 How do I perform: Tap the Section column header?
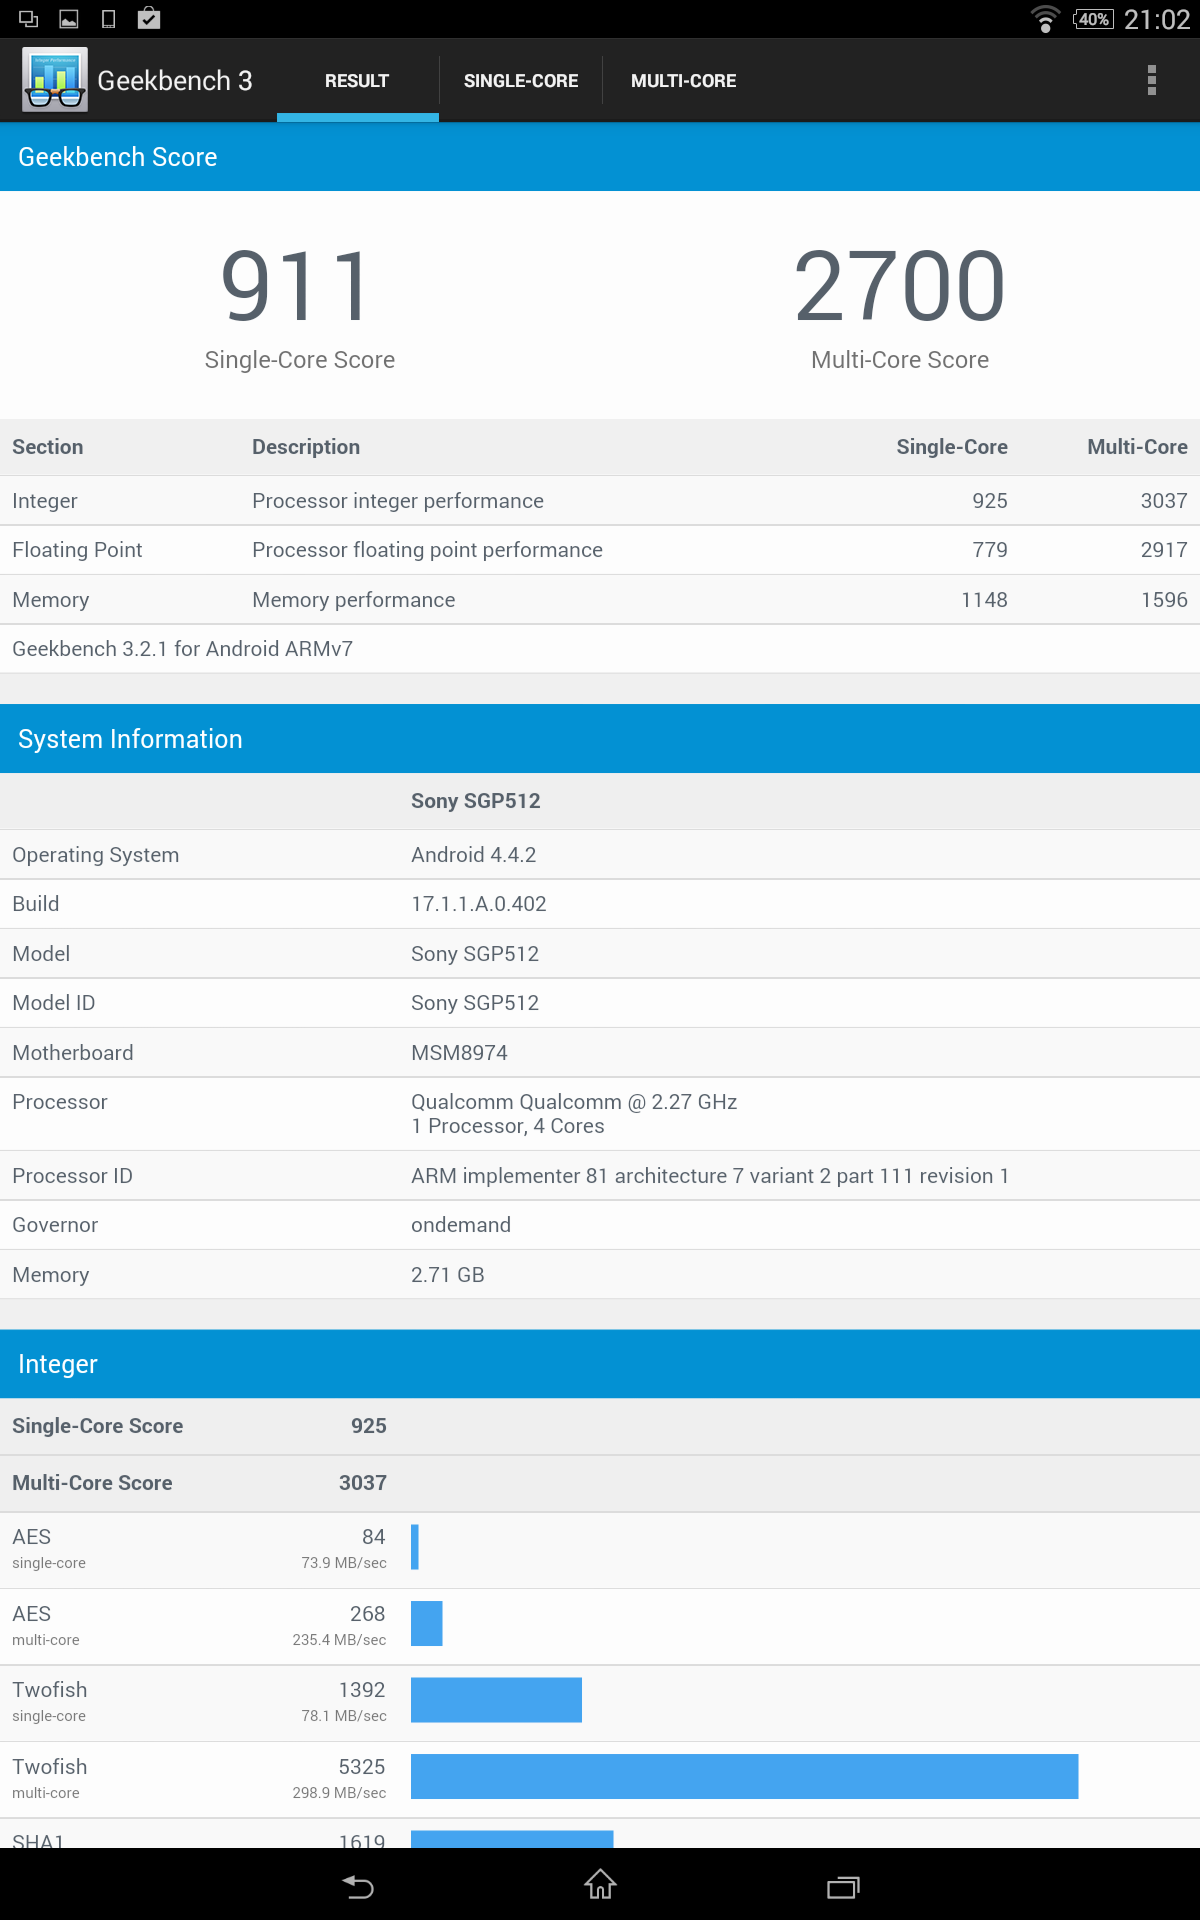(x=48, y=447)
